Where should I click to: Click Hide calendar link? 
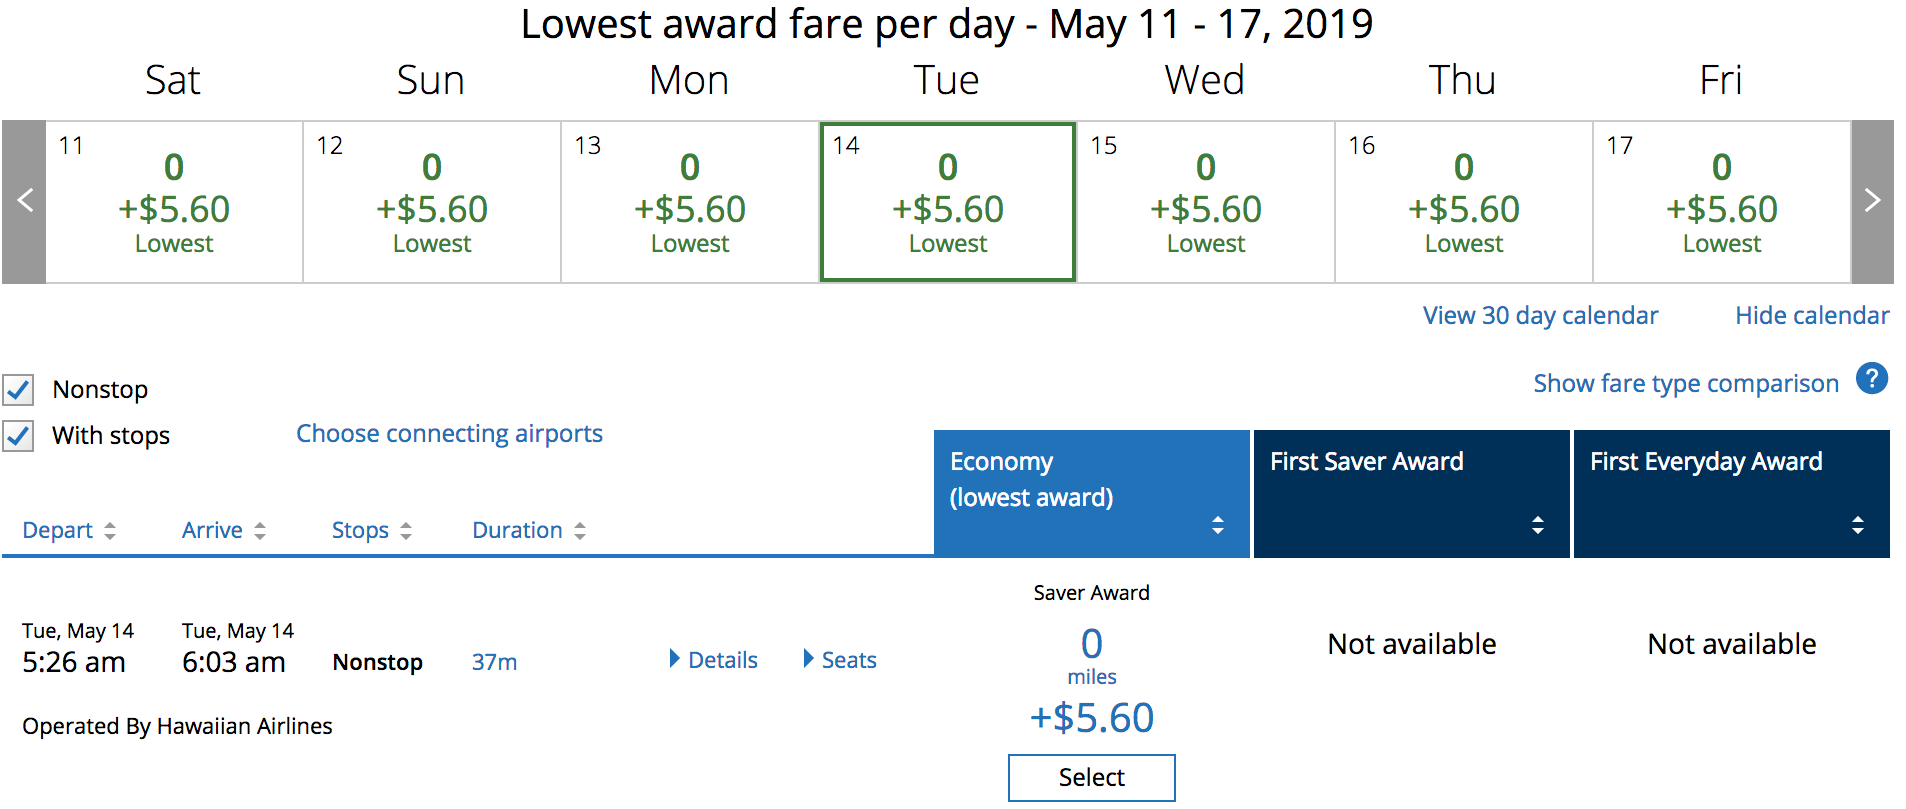(1811, 316)
